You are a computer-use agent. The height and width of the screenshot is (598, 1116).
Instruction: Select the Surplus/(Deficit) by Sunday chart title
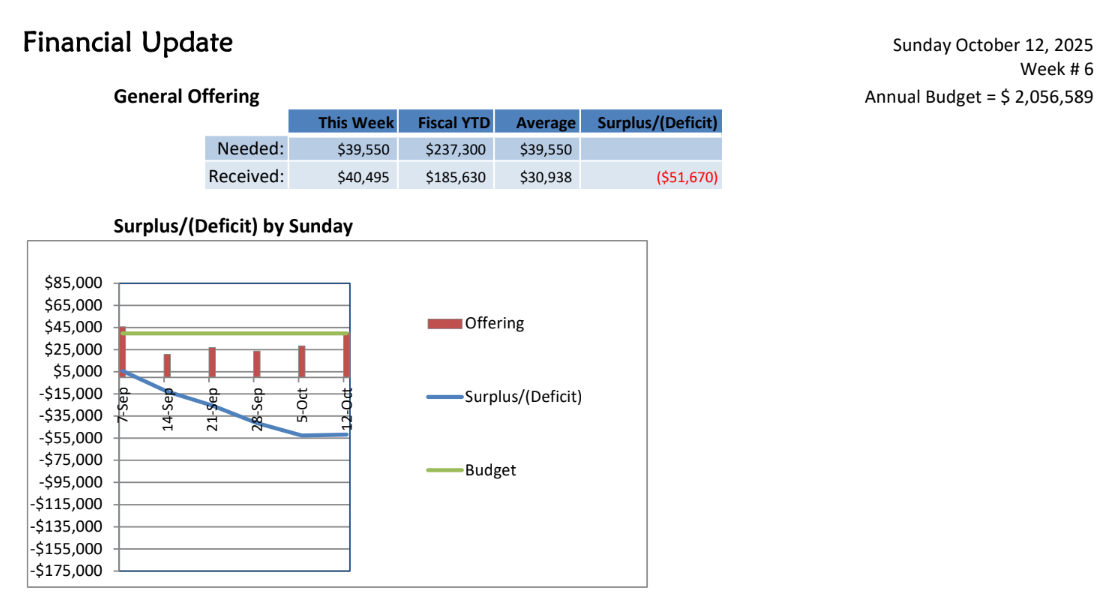click(x=233, y=226)
